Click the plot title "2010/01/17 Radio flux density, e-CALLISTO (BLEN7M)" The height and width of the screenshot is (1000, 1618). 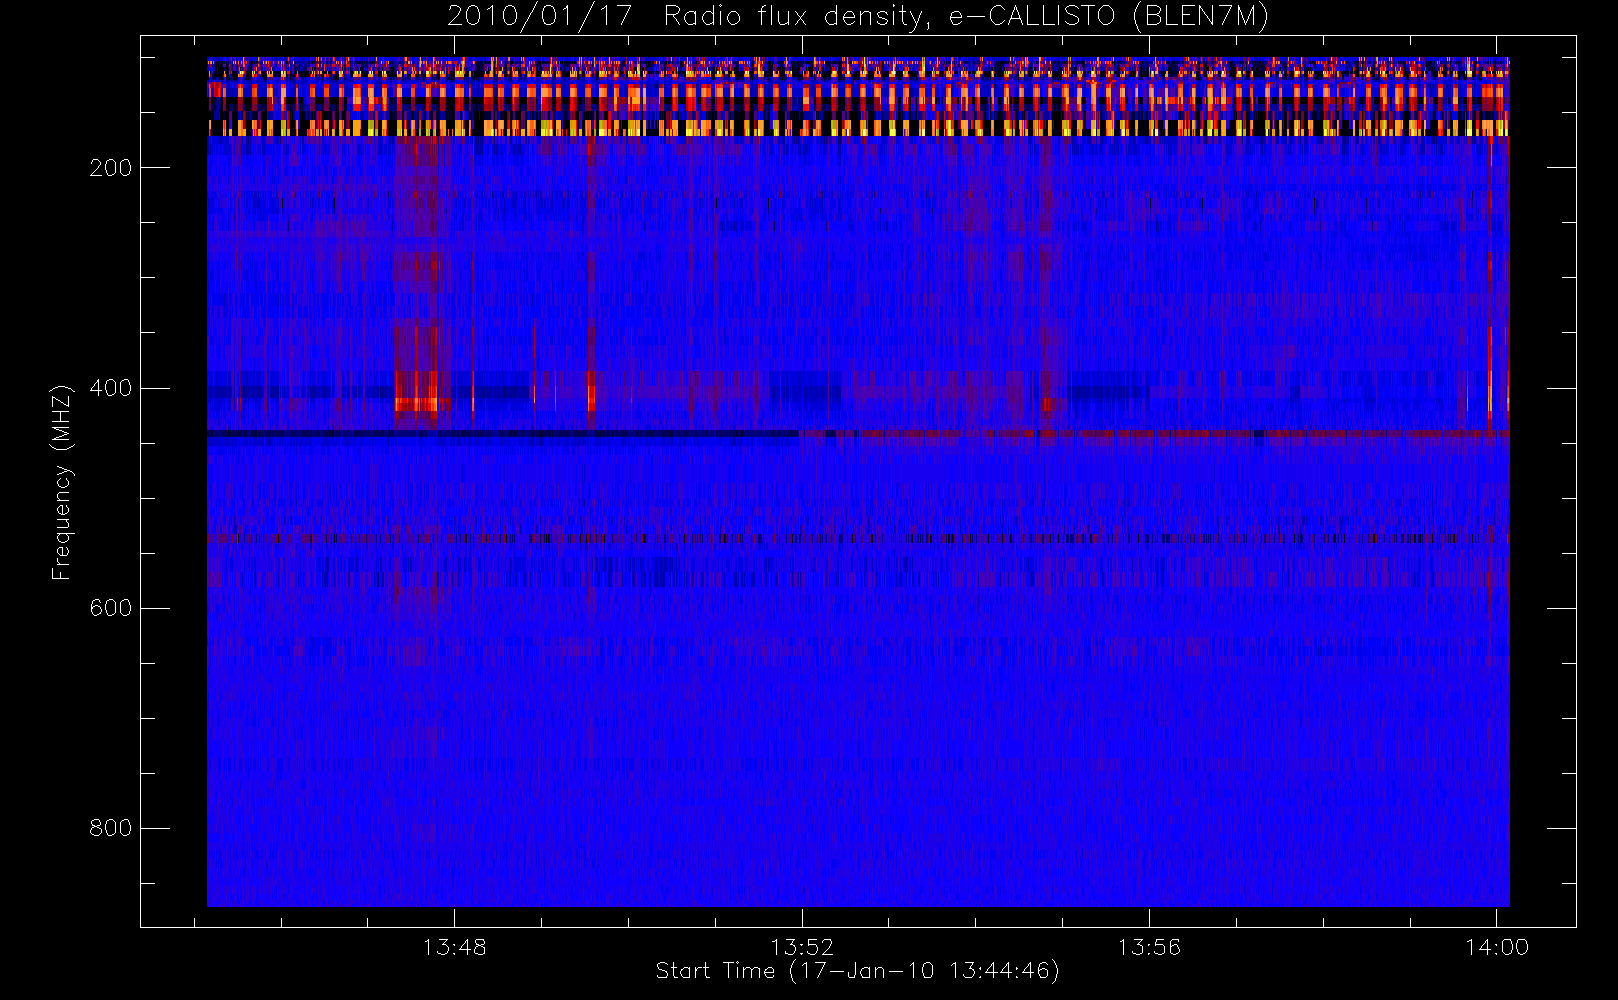[857, 16]
